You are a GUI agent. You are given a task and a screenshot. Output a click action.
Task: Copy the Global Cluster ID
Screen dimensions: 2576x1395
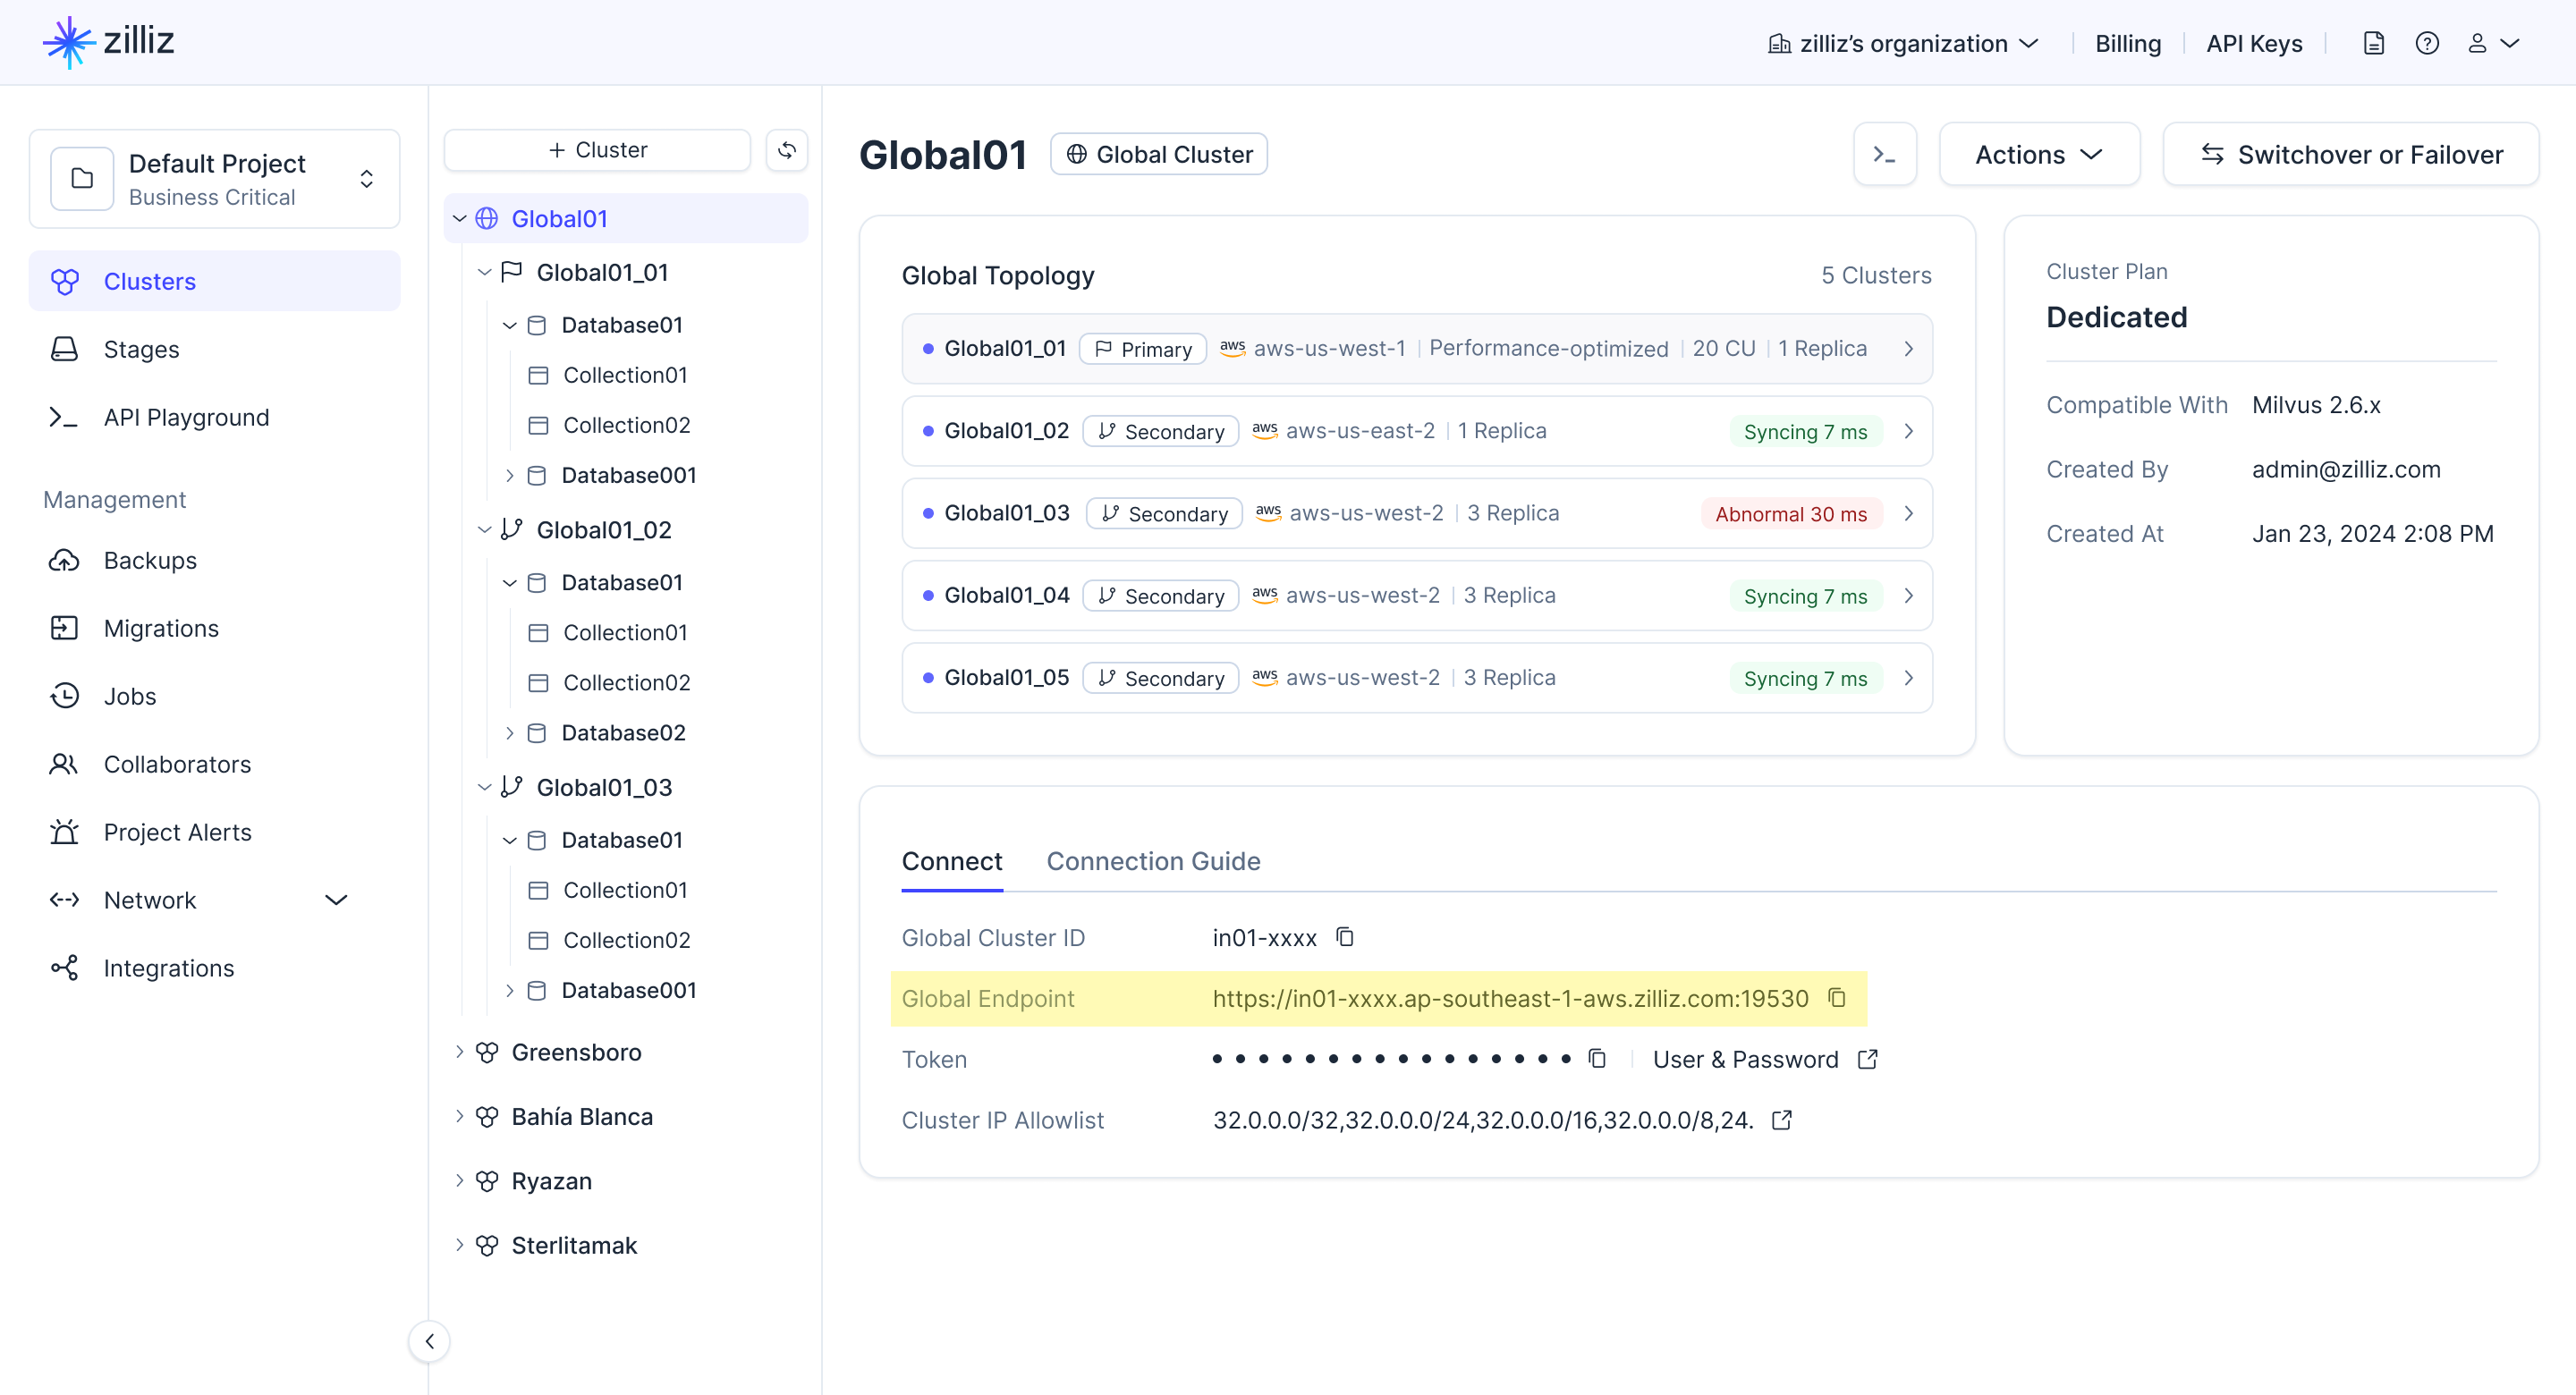[1345, 937]
